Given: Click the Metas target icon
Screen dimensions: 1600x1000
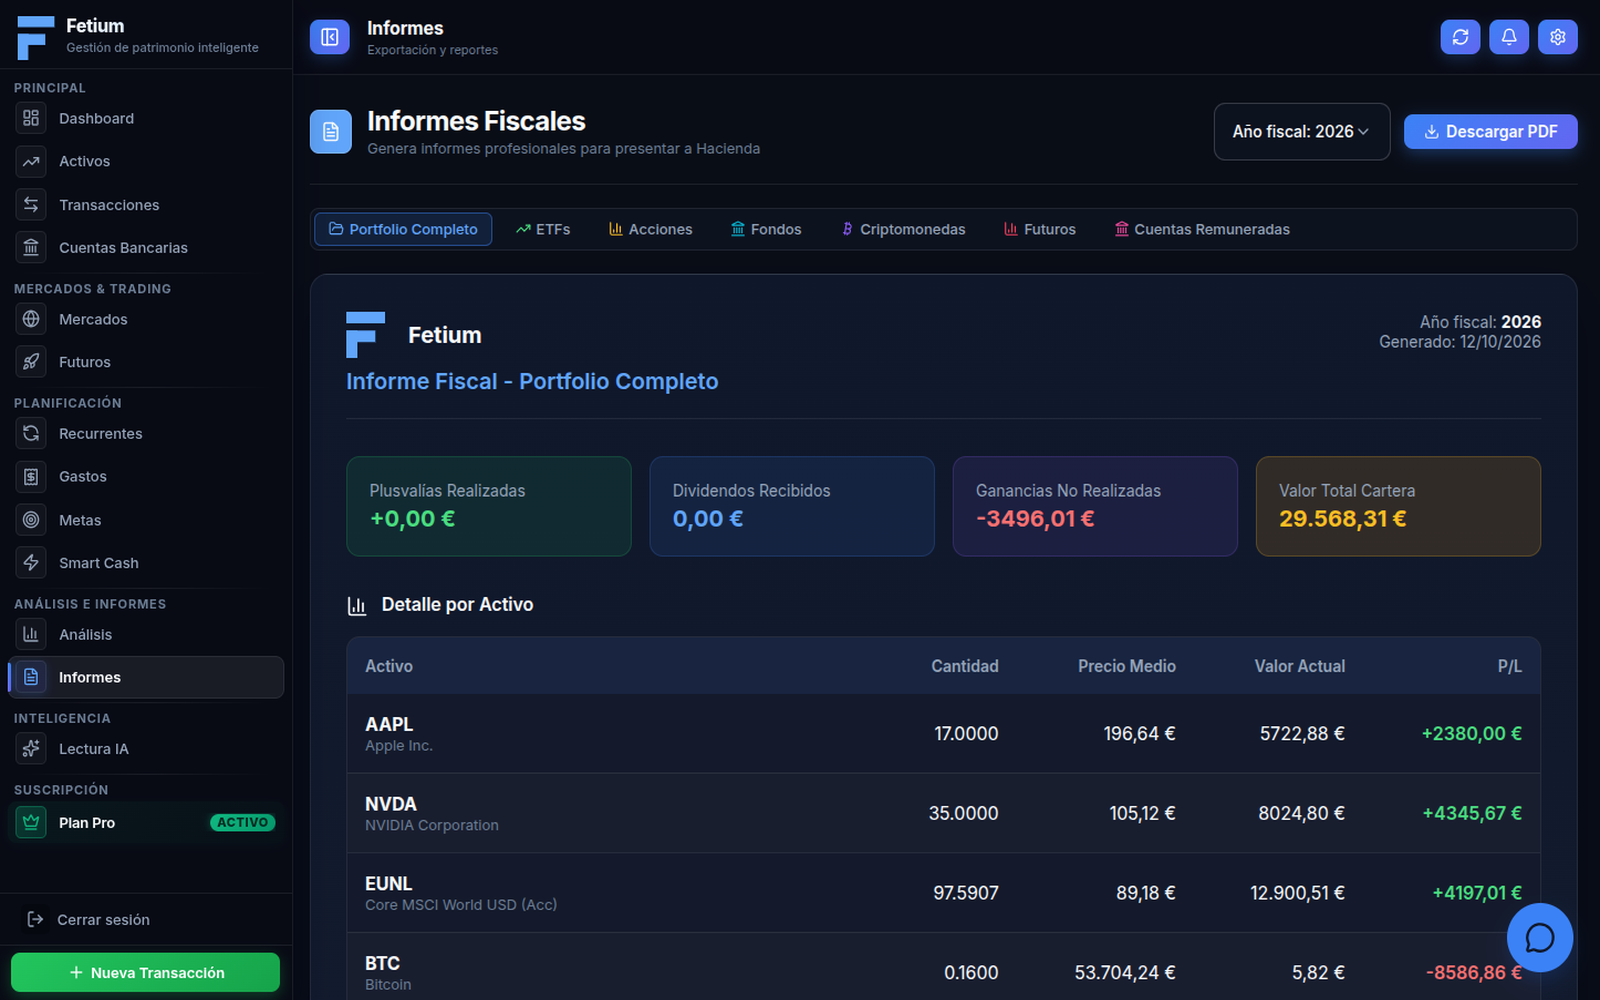Looking at the screenshot, I should [x=31, y=520].
